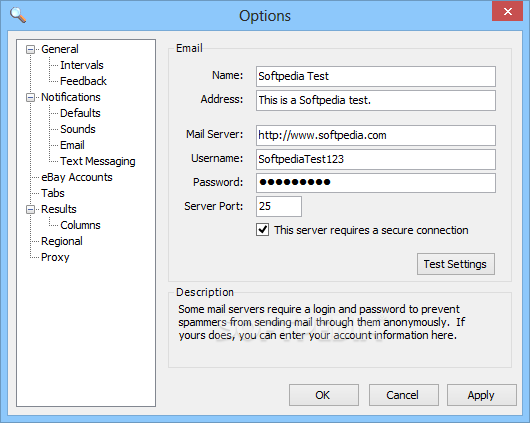Apply the email settings
The image size is (530, 423).
point(482,395)
